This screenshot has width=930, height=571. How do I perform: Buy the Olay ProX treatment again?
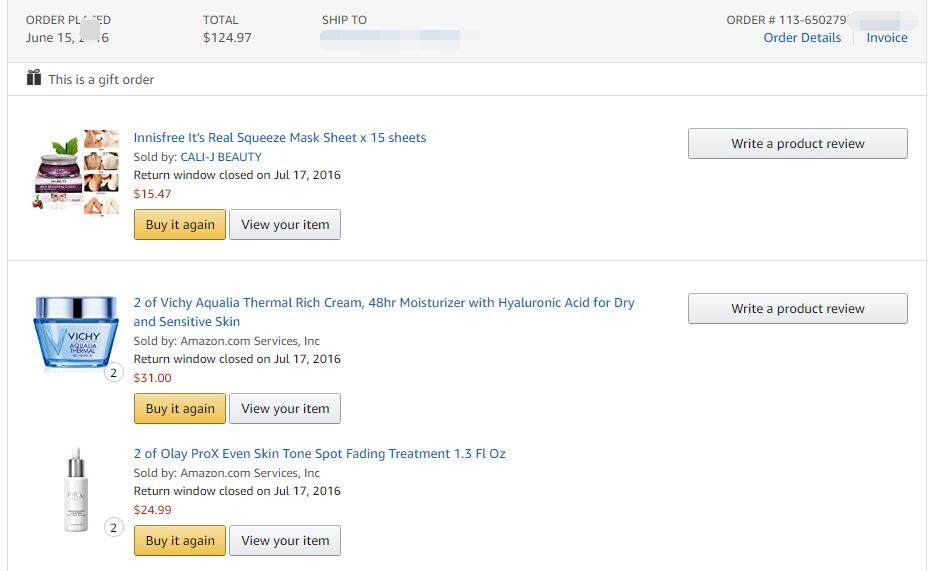coord(180,541)
